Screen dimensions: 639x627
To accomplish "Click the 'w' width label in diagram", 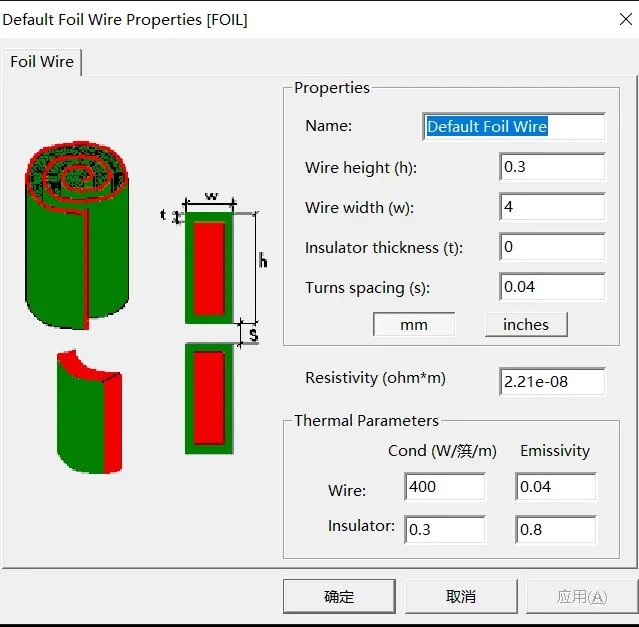I will point(212,196).
